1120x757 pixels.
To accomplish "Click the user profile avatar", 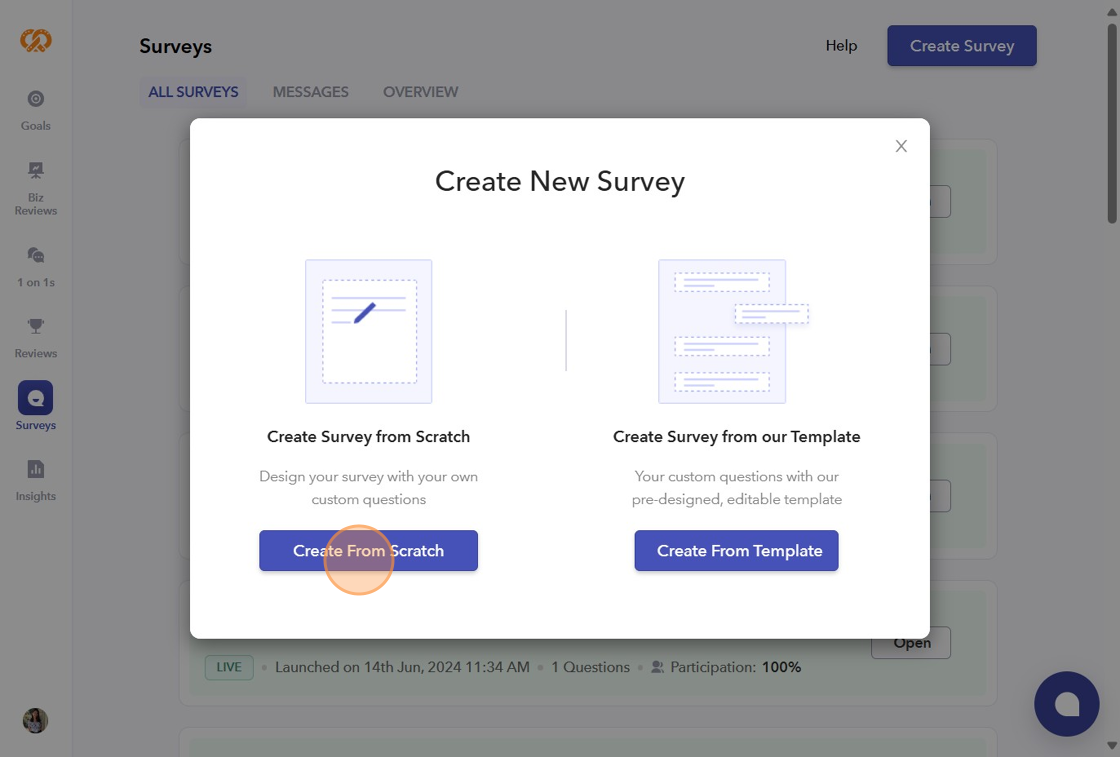I will 36,720.
